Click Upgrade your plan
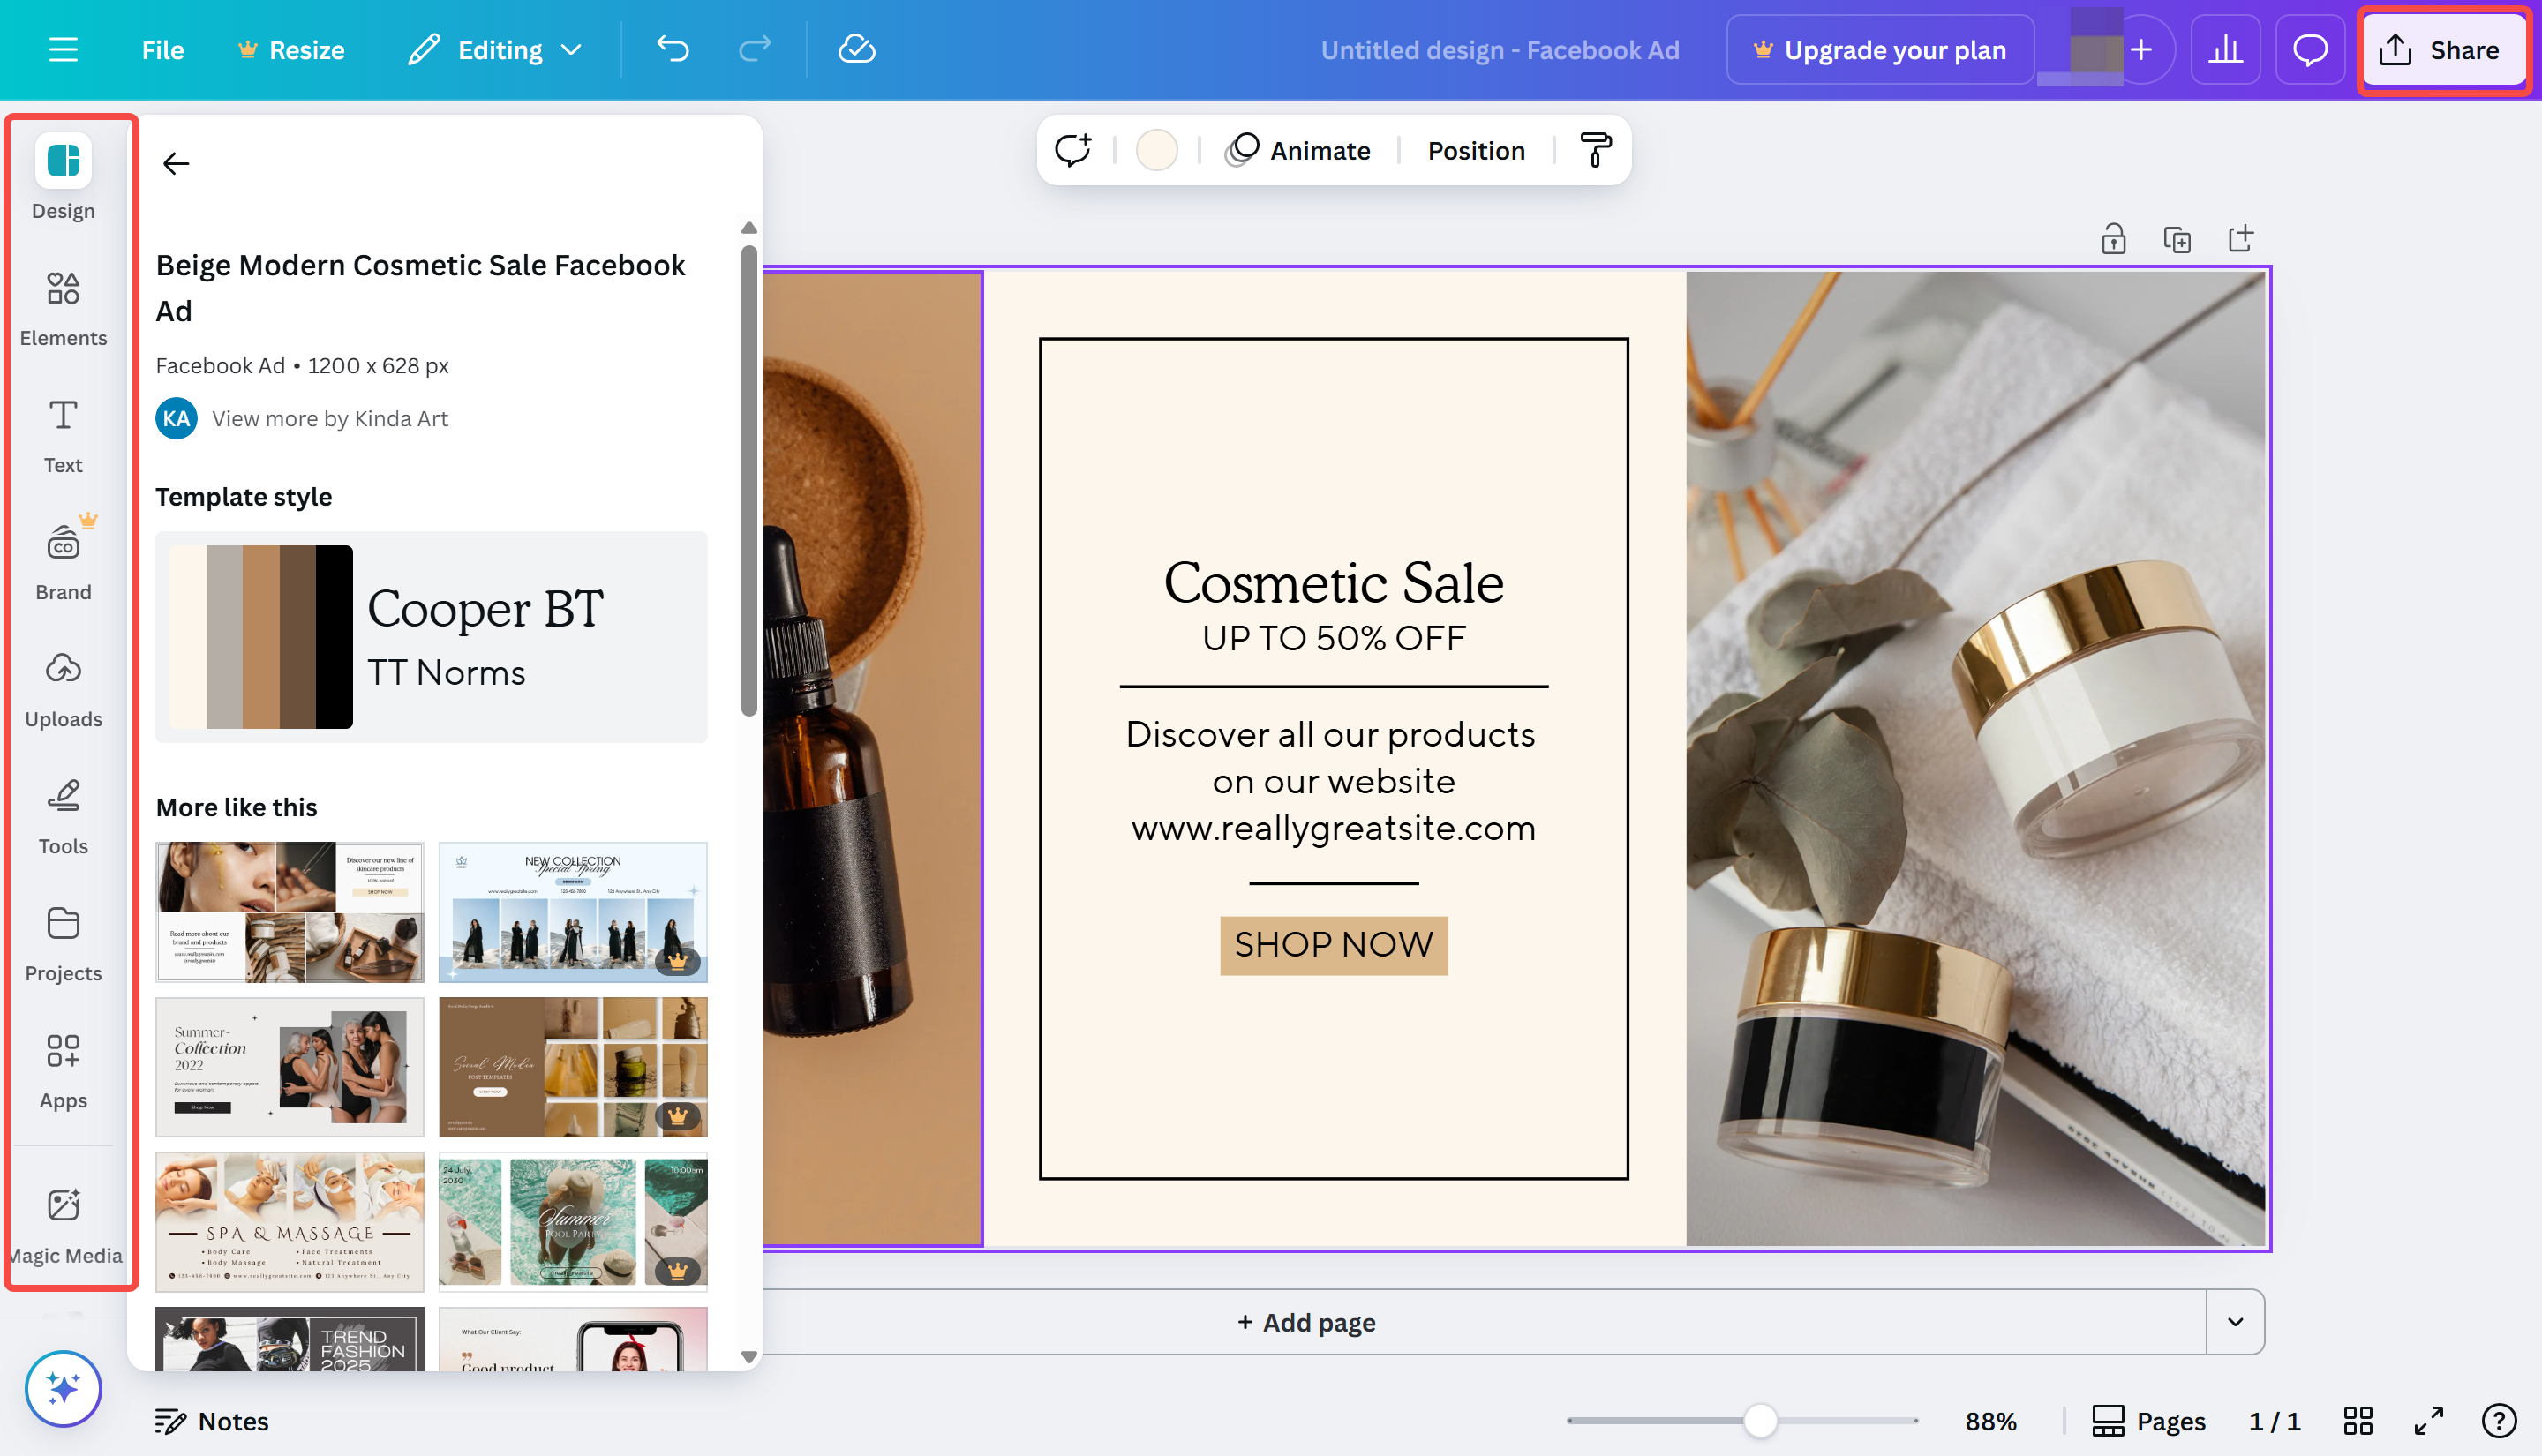 click(x=1879, y=49)
